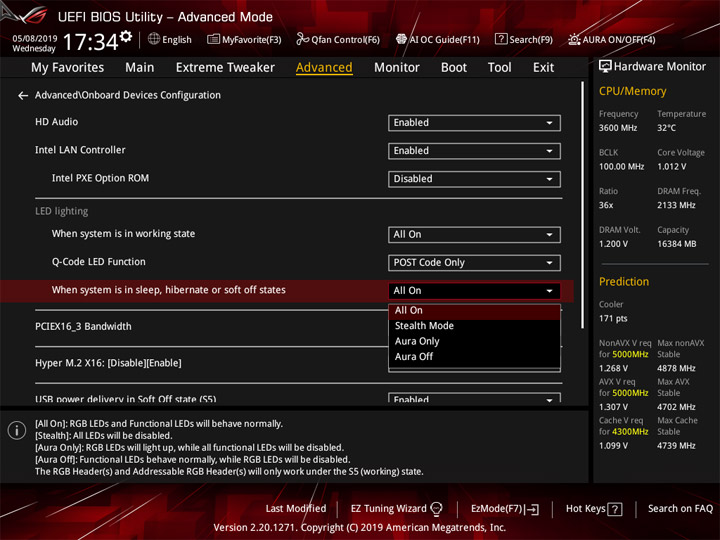This screenshot has height=540, width=720.
Task: Click the 16384 MB capacity value
Action: point(676,244)
